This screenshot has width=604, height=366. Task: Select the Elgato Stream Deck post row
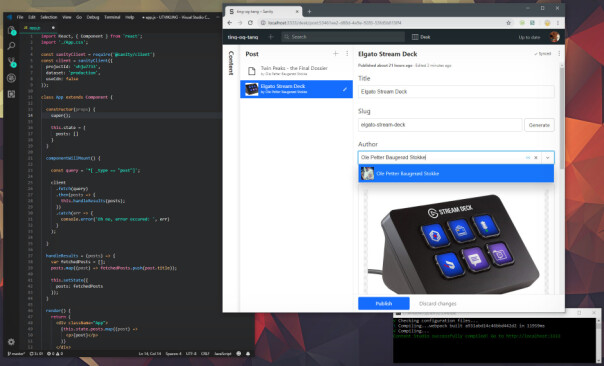coord(296,89)
